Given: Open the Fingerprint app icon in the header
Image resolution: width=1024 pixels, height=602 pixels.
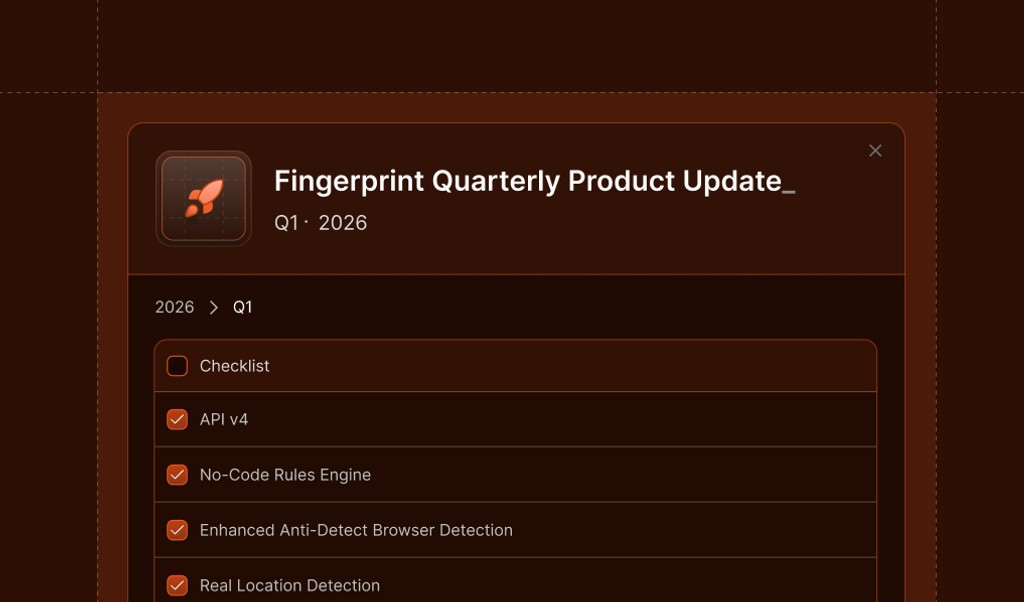Looking at the screenshot, I should [x=203, y=197].
